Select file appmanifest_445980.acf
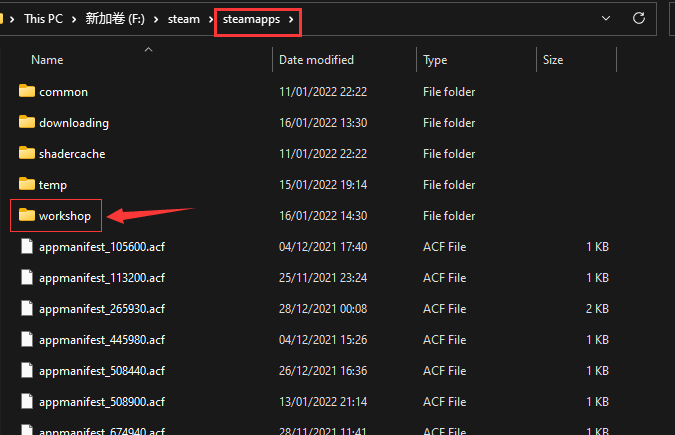675x435 pixels. [x=102, y=340]
